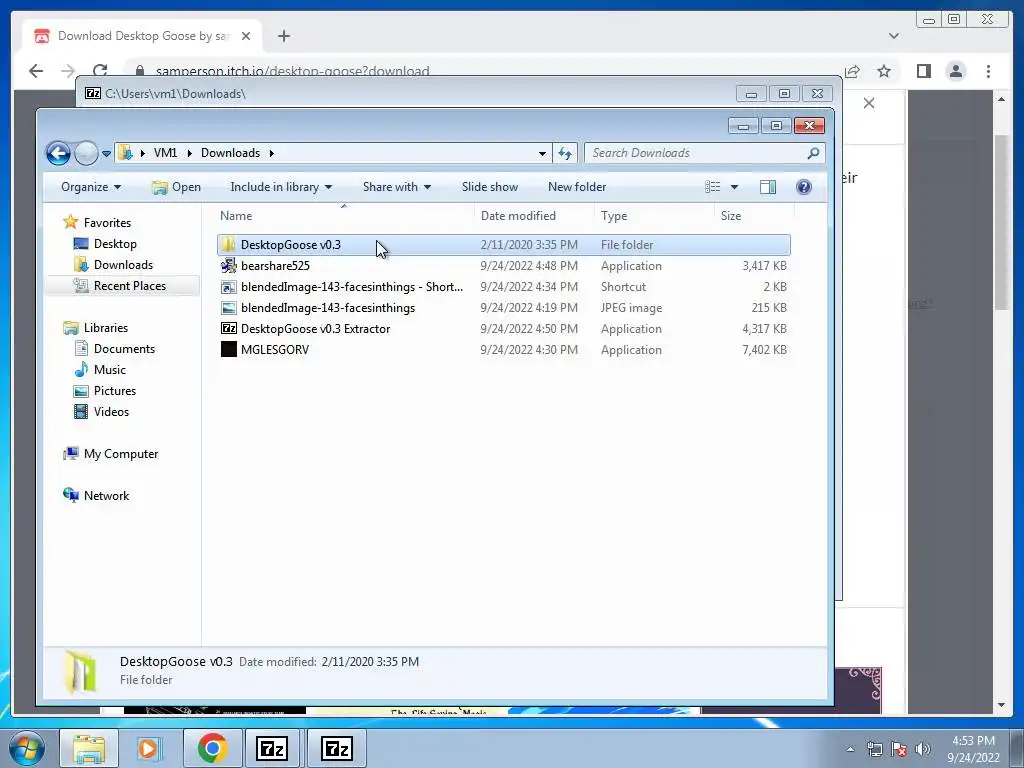Open Chrome profile avatar icon
1024x768 pixels.
[955, 71]
